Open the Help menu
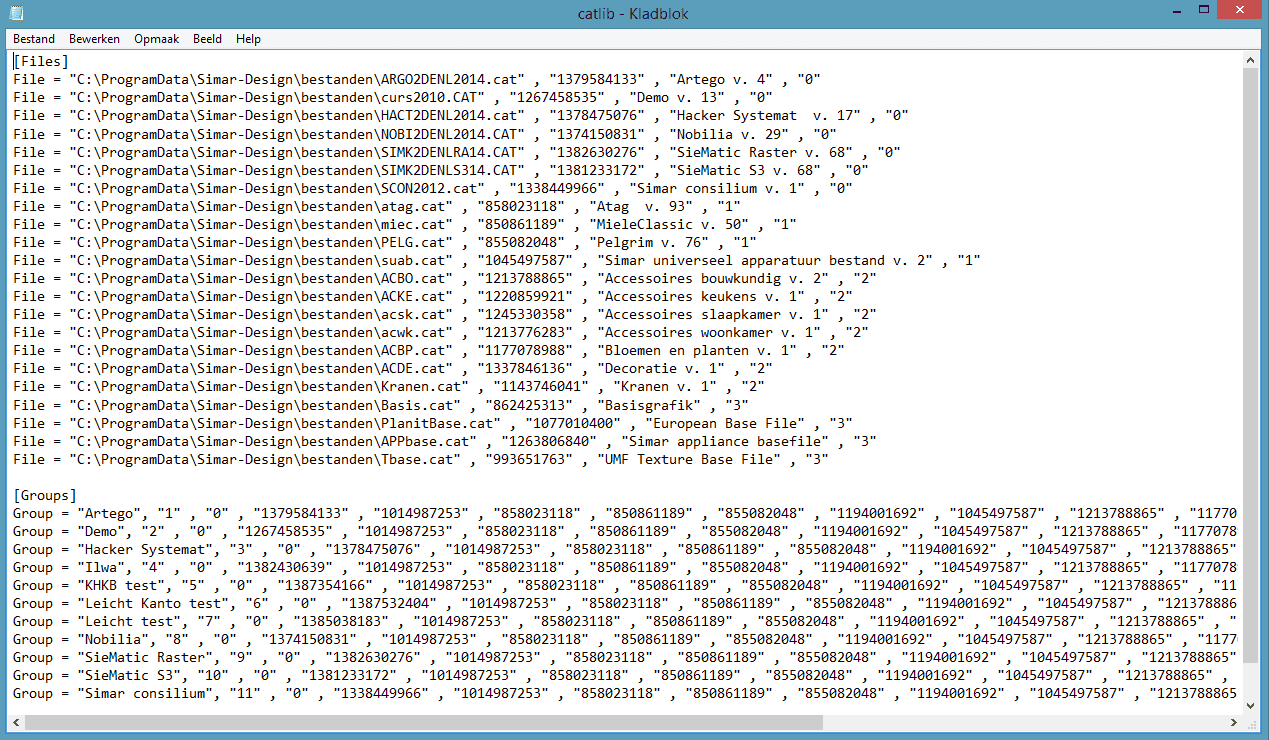Viewport: 1269px width, 740px height. pos(248,39)
